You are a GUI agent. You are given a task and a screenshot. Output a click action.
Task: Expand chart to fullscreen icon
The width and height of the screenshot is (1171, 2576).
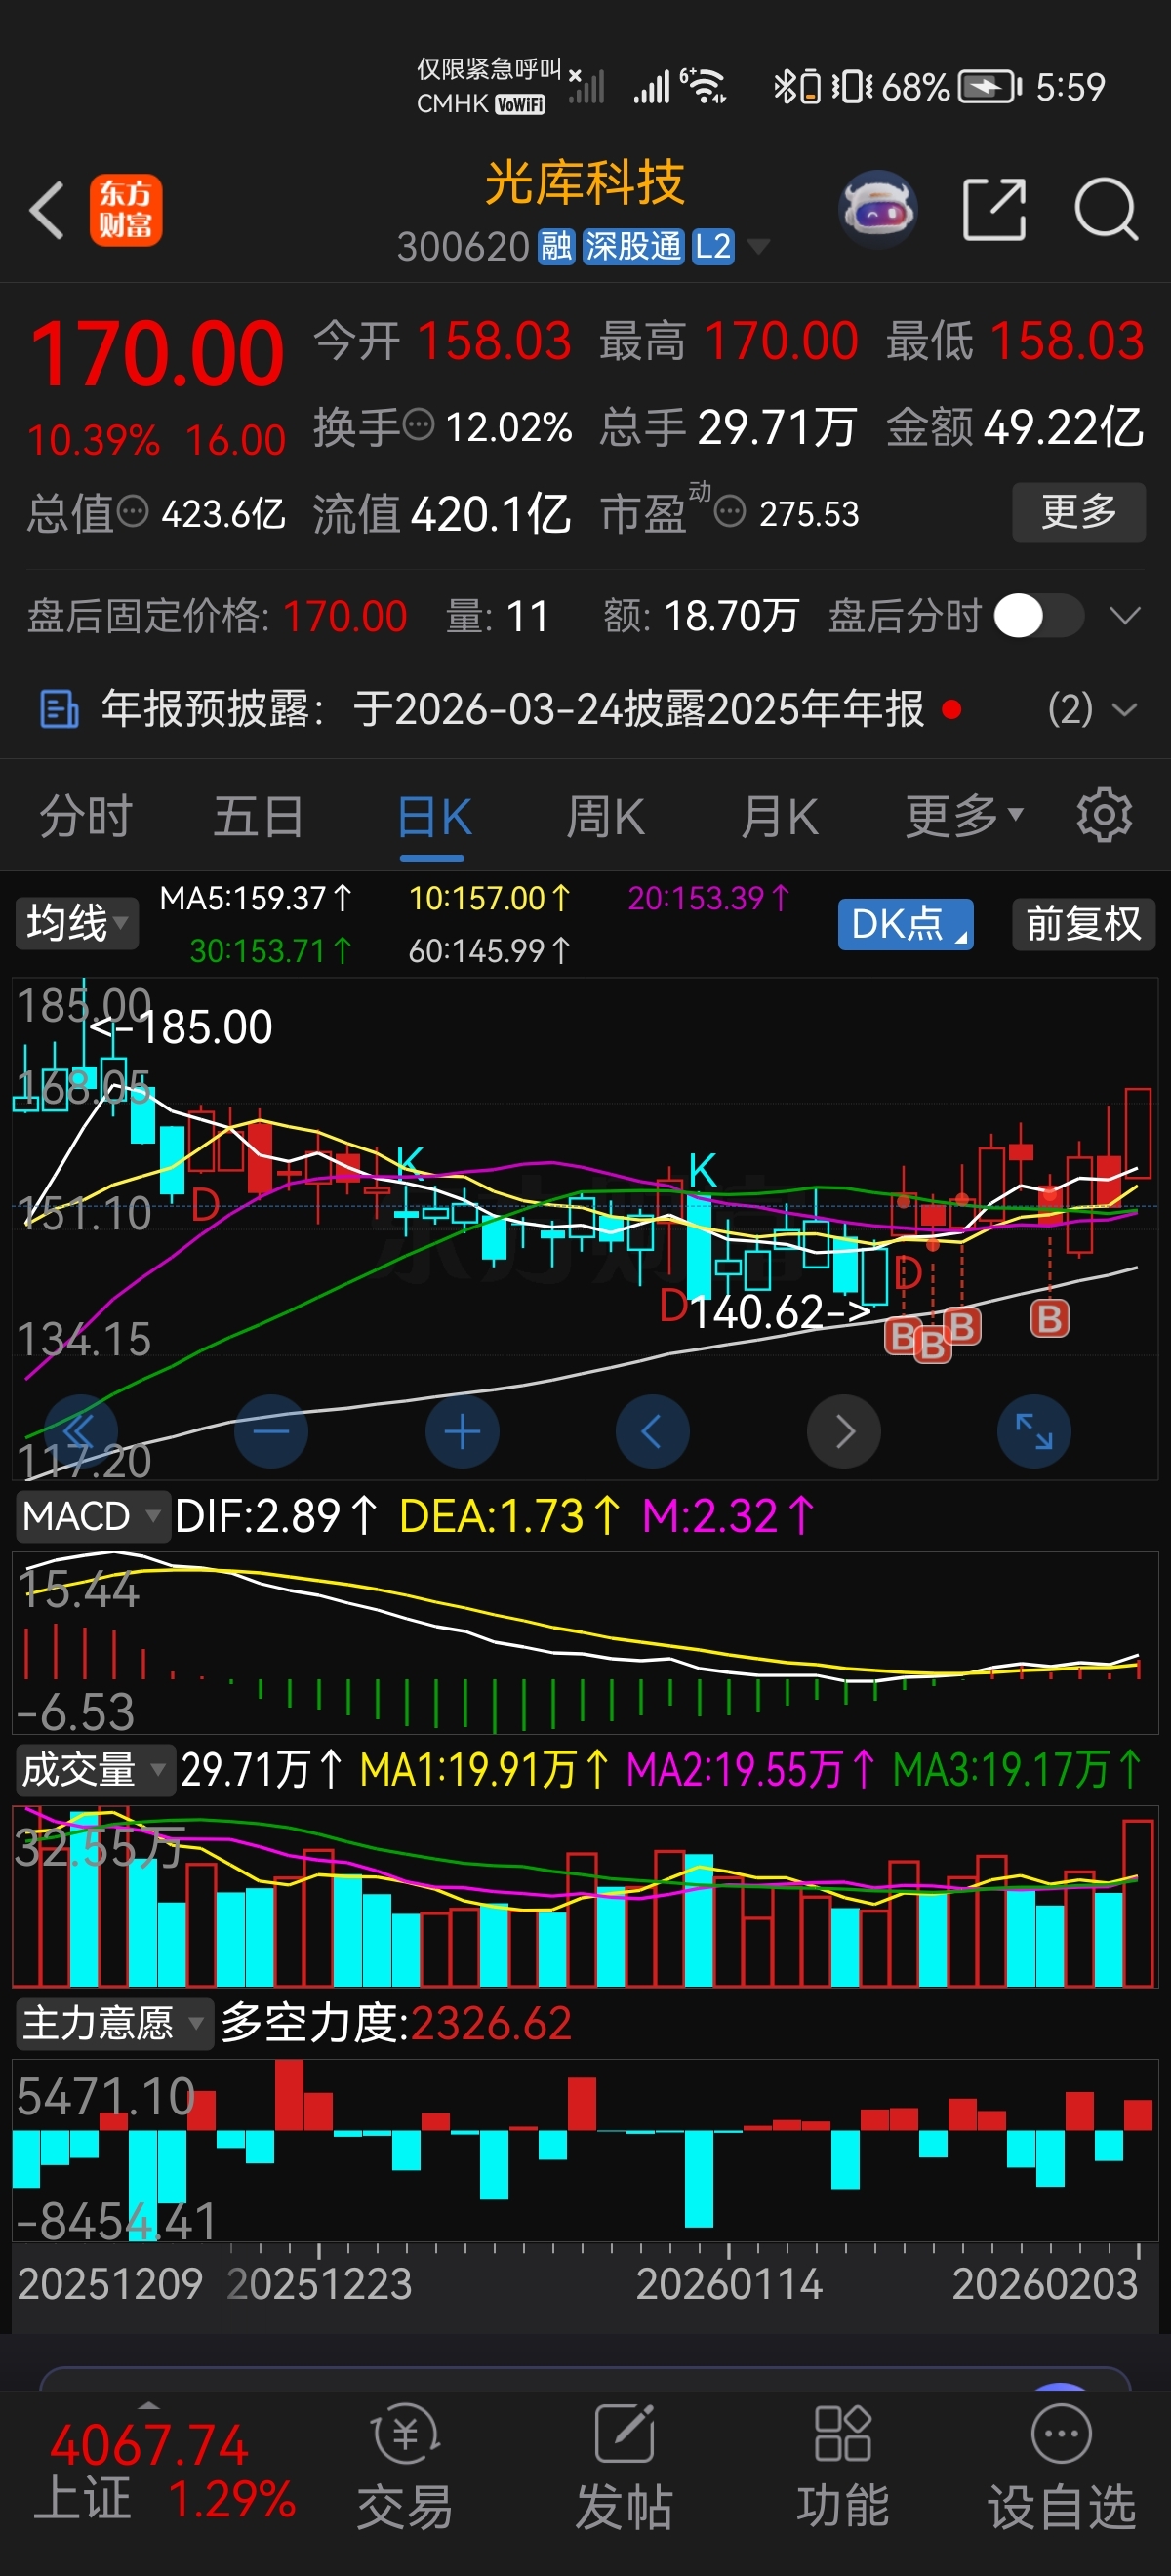(1034, 1432)
